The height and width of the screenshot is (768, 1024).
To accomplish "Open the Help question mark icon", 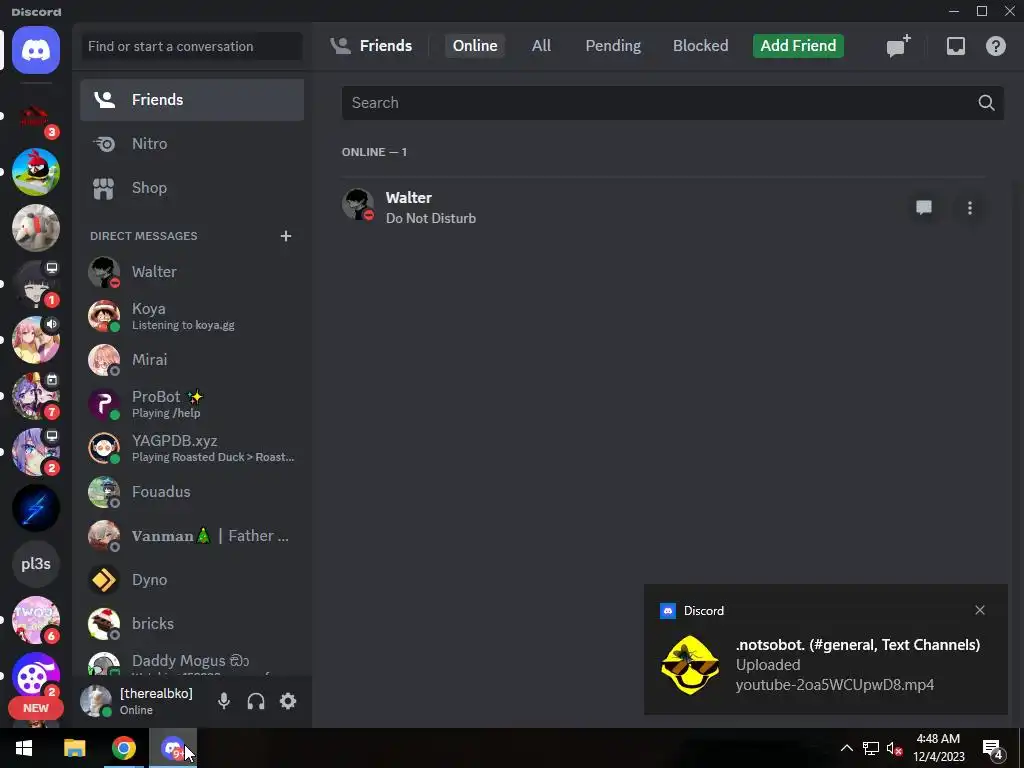I will tap(995, 46).
